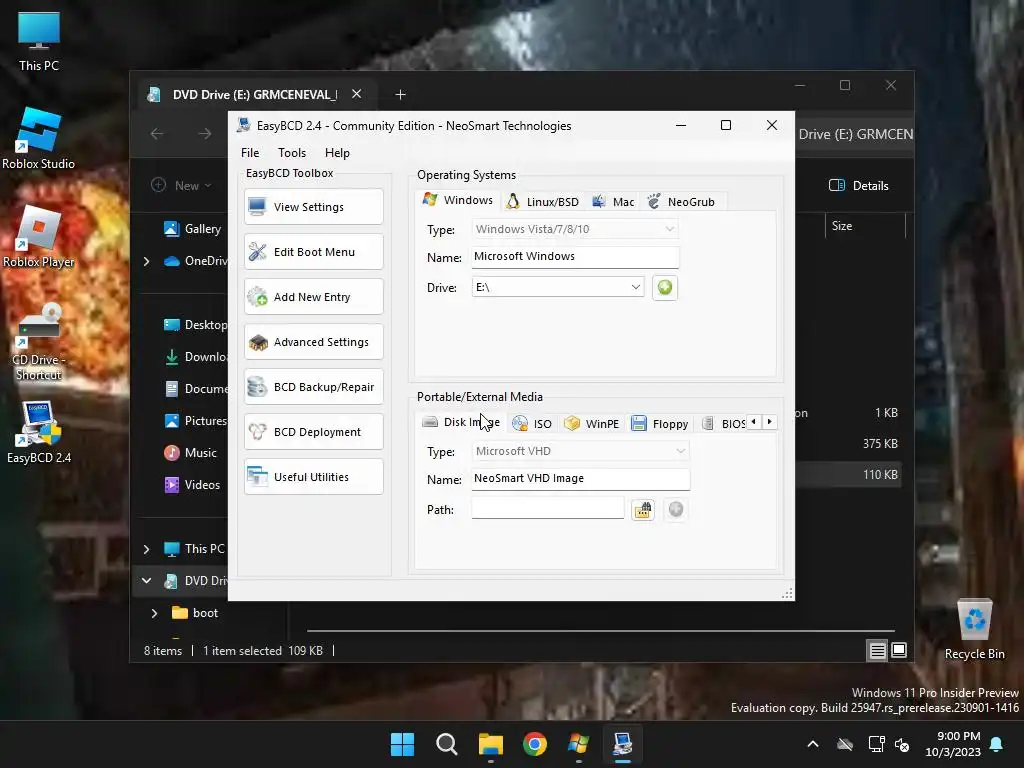The height and width of the screenshot is (768, 1024).
Task: Open Music in Explorer navigation pane
Action: coord(190,453)
